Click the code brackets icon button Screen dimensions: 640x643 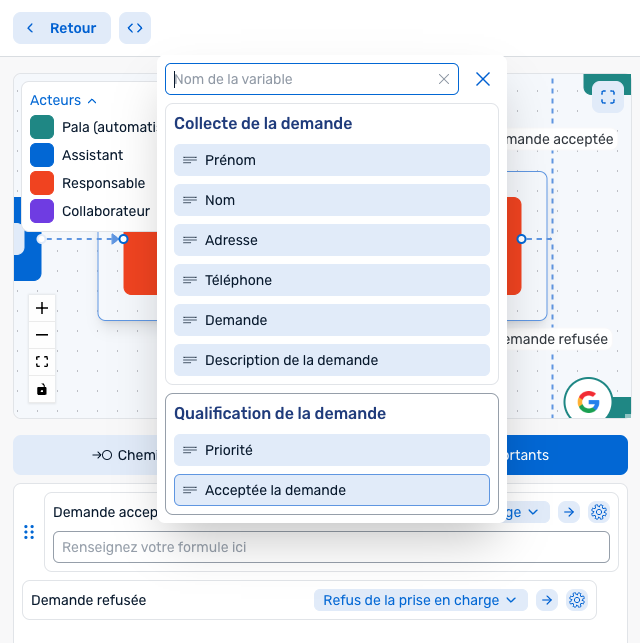coord(134,28)
